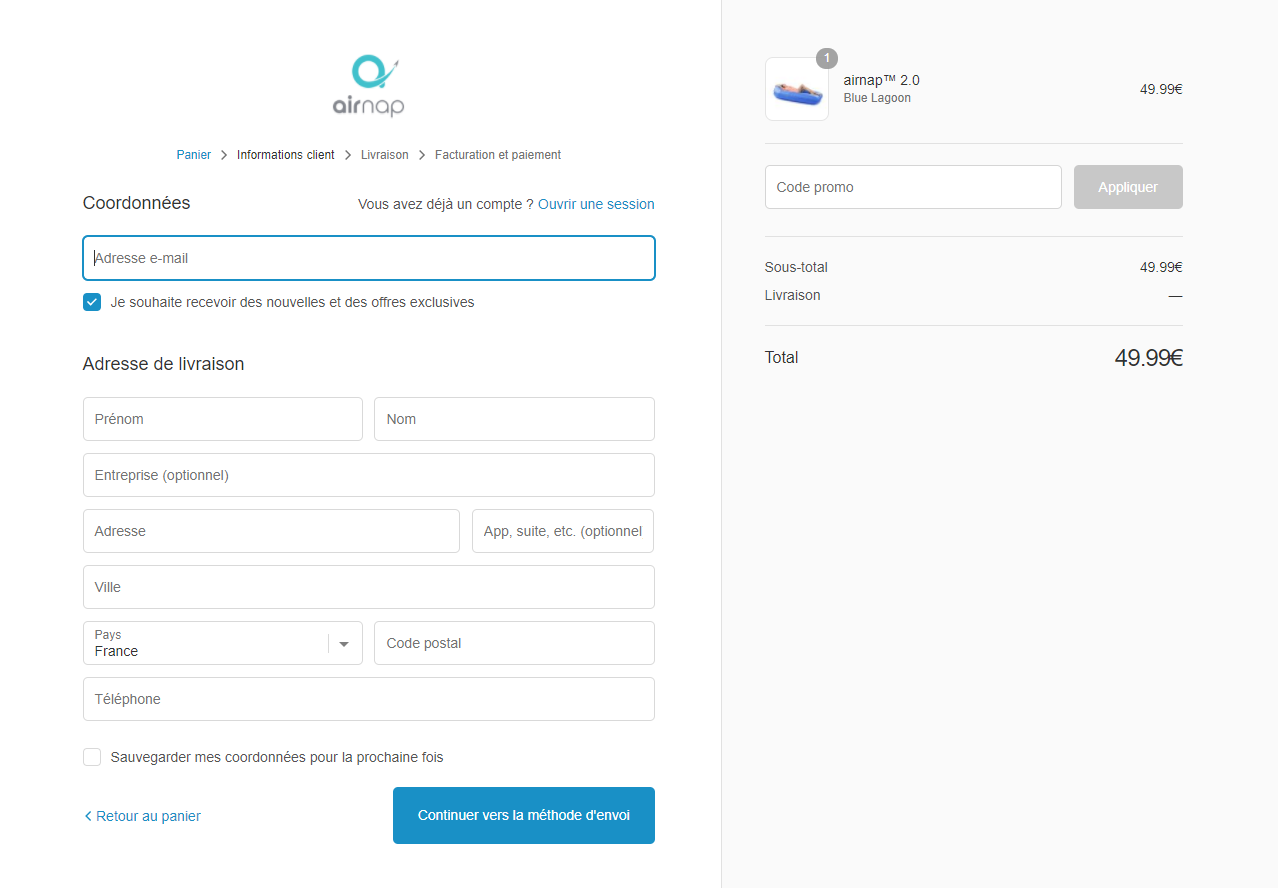Click the Adresse input field
The height and width of the screenshot is (888, 1278).
[x=271, y=531]
